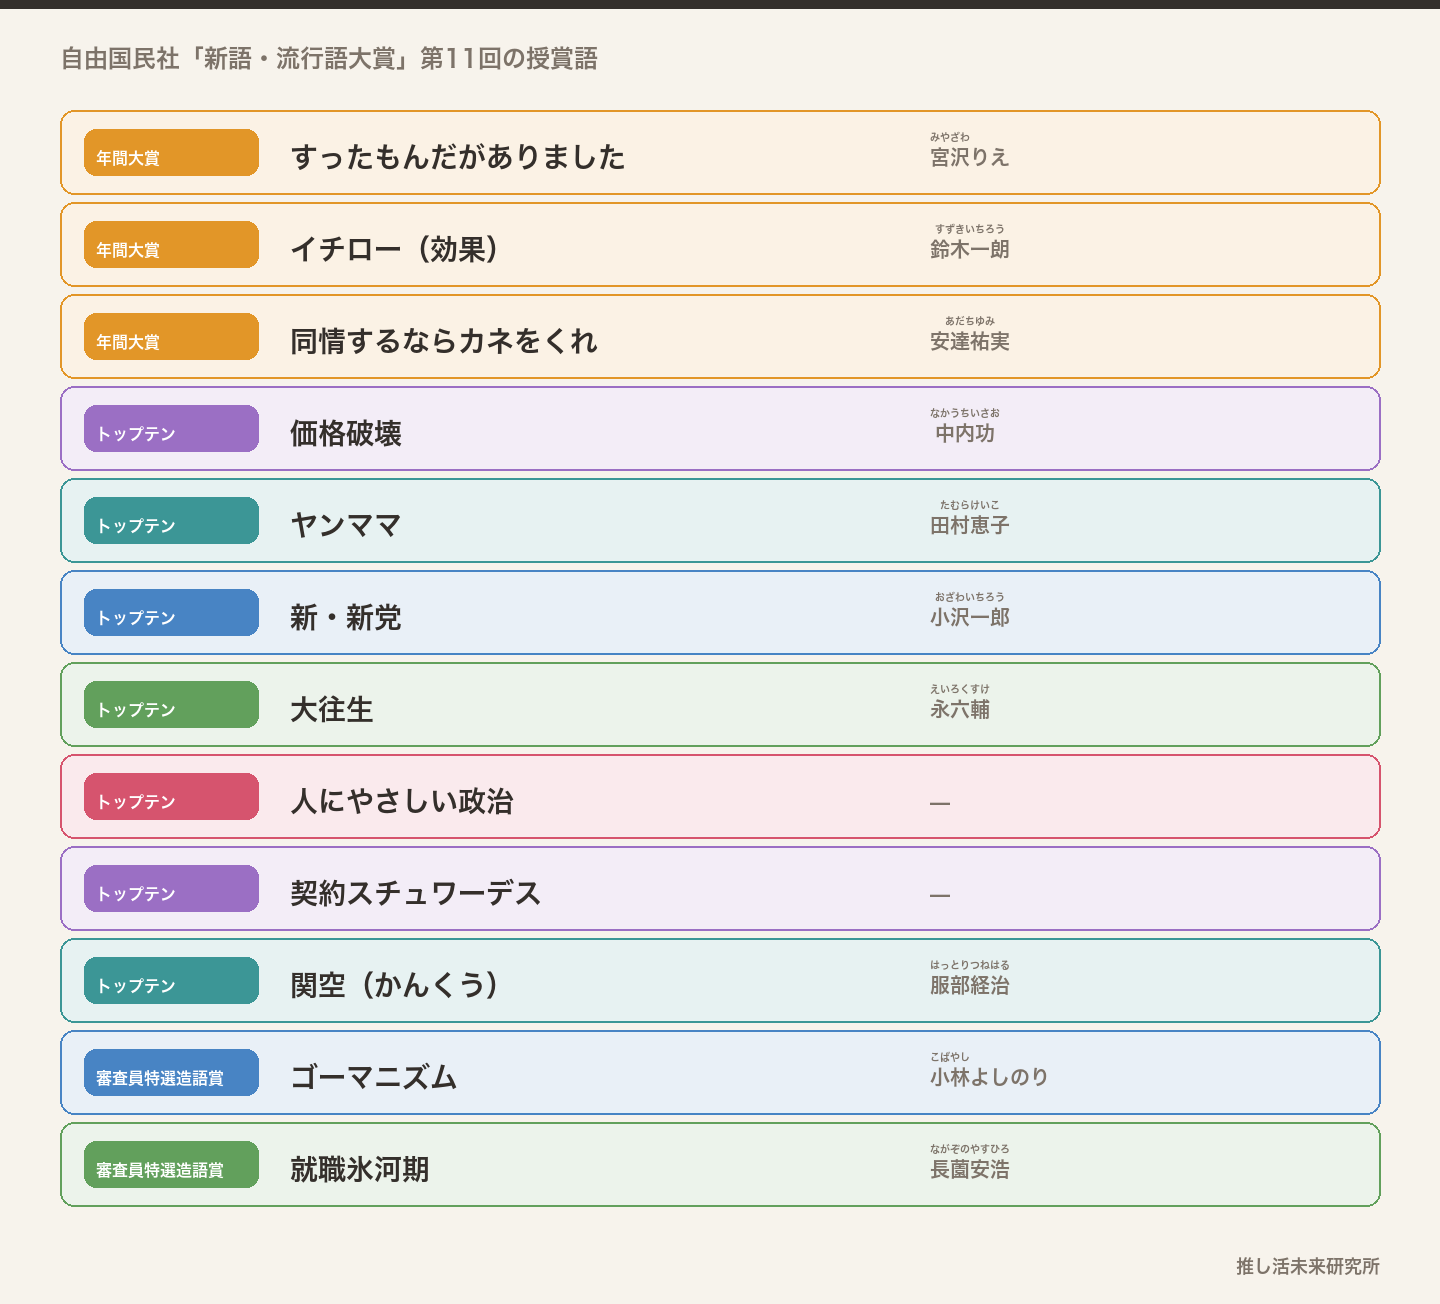This screenshot has height=1304, width=1440.
Task: Select the phrase ヤンママ
Action: coord(346,525)
